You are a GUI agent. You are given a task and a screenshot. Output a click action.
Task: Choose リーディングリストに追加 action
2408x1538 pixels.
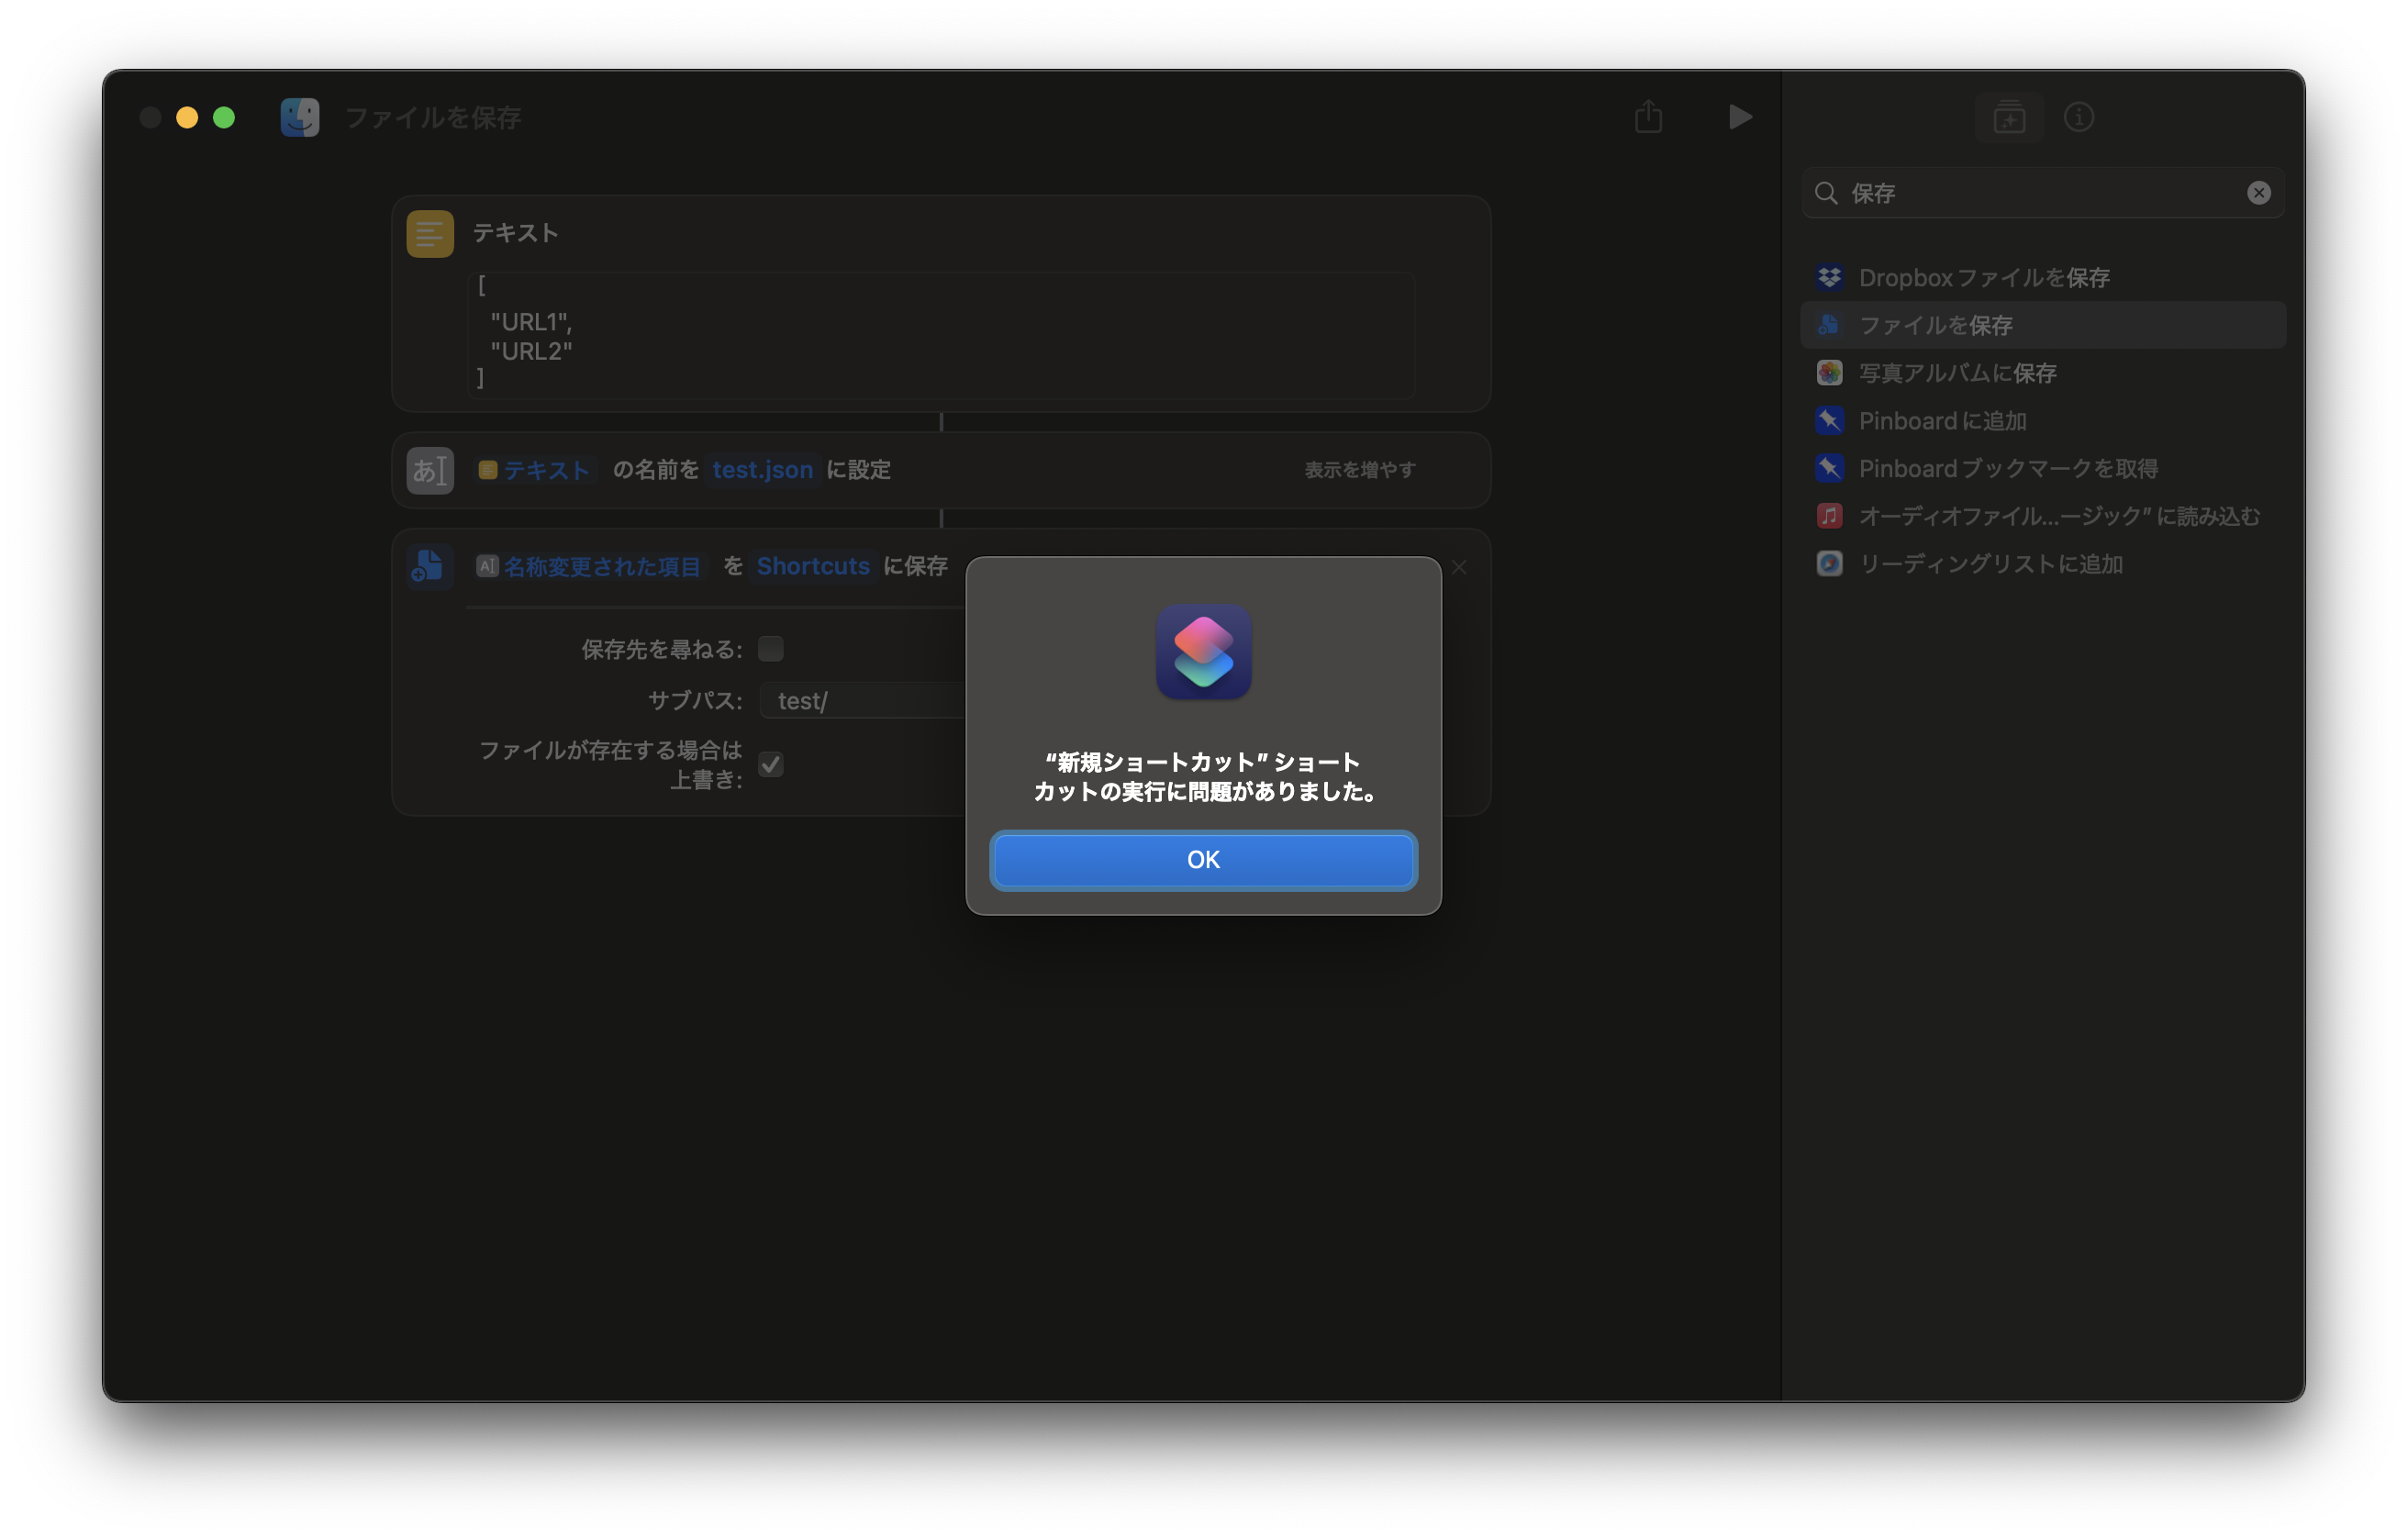pyautogui.click(x=1989, y=564)
